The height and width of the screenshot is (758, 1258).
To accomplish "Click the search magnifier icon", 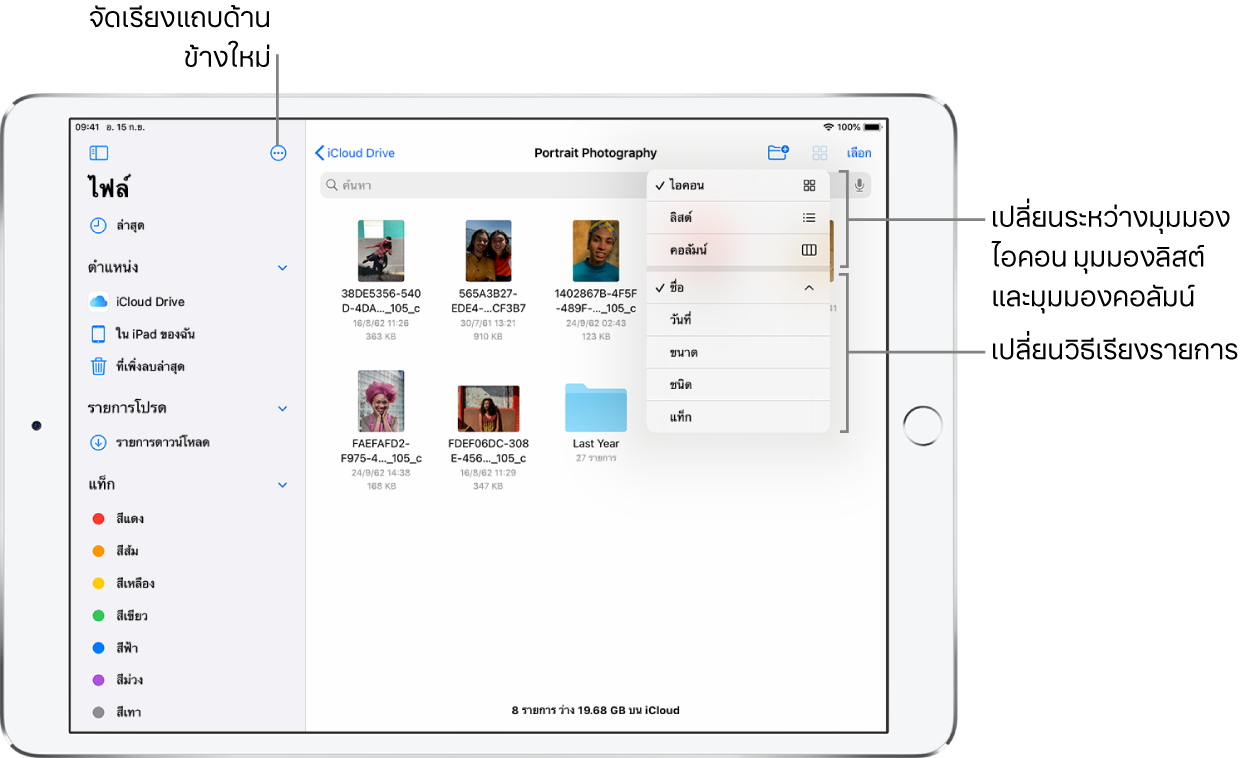I will click(332, 185).
